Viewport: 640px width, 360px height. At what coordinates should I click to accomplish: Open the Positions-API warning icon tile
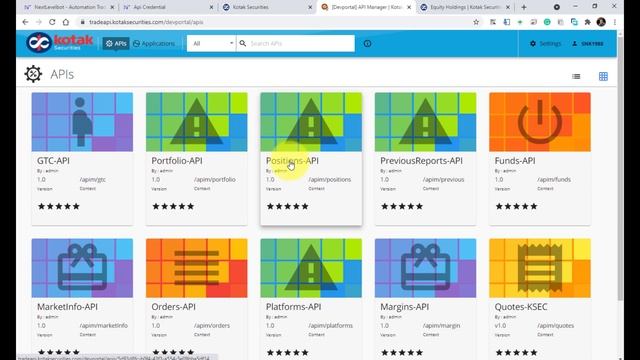311,122
